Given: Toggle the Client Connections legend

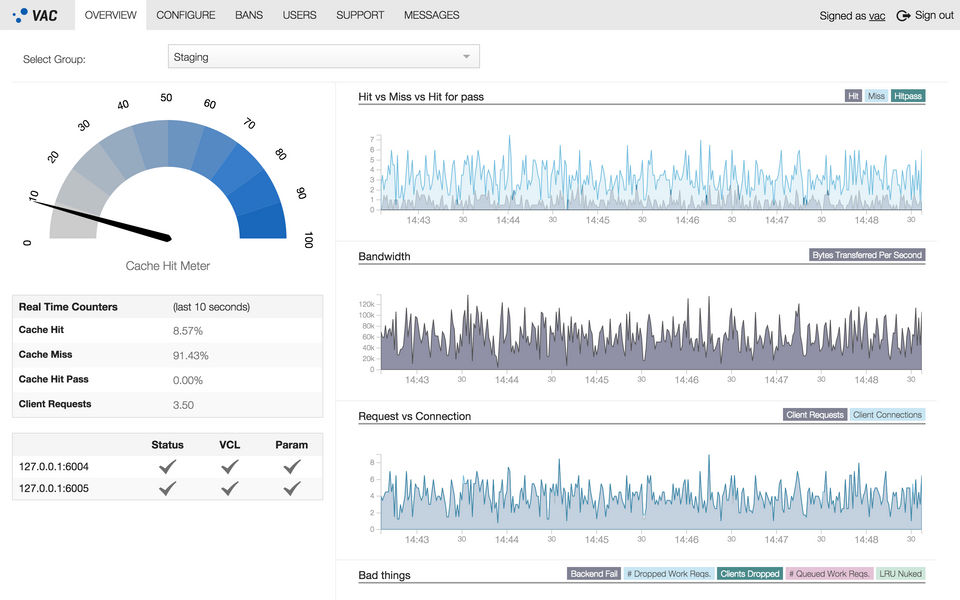Looking at the screenshot, I should (x=887, y=414).
